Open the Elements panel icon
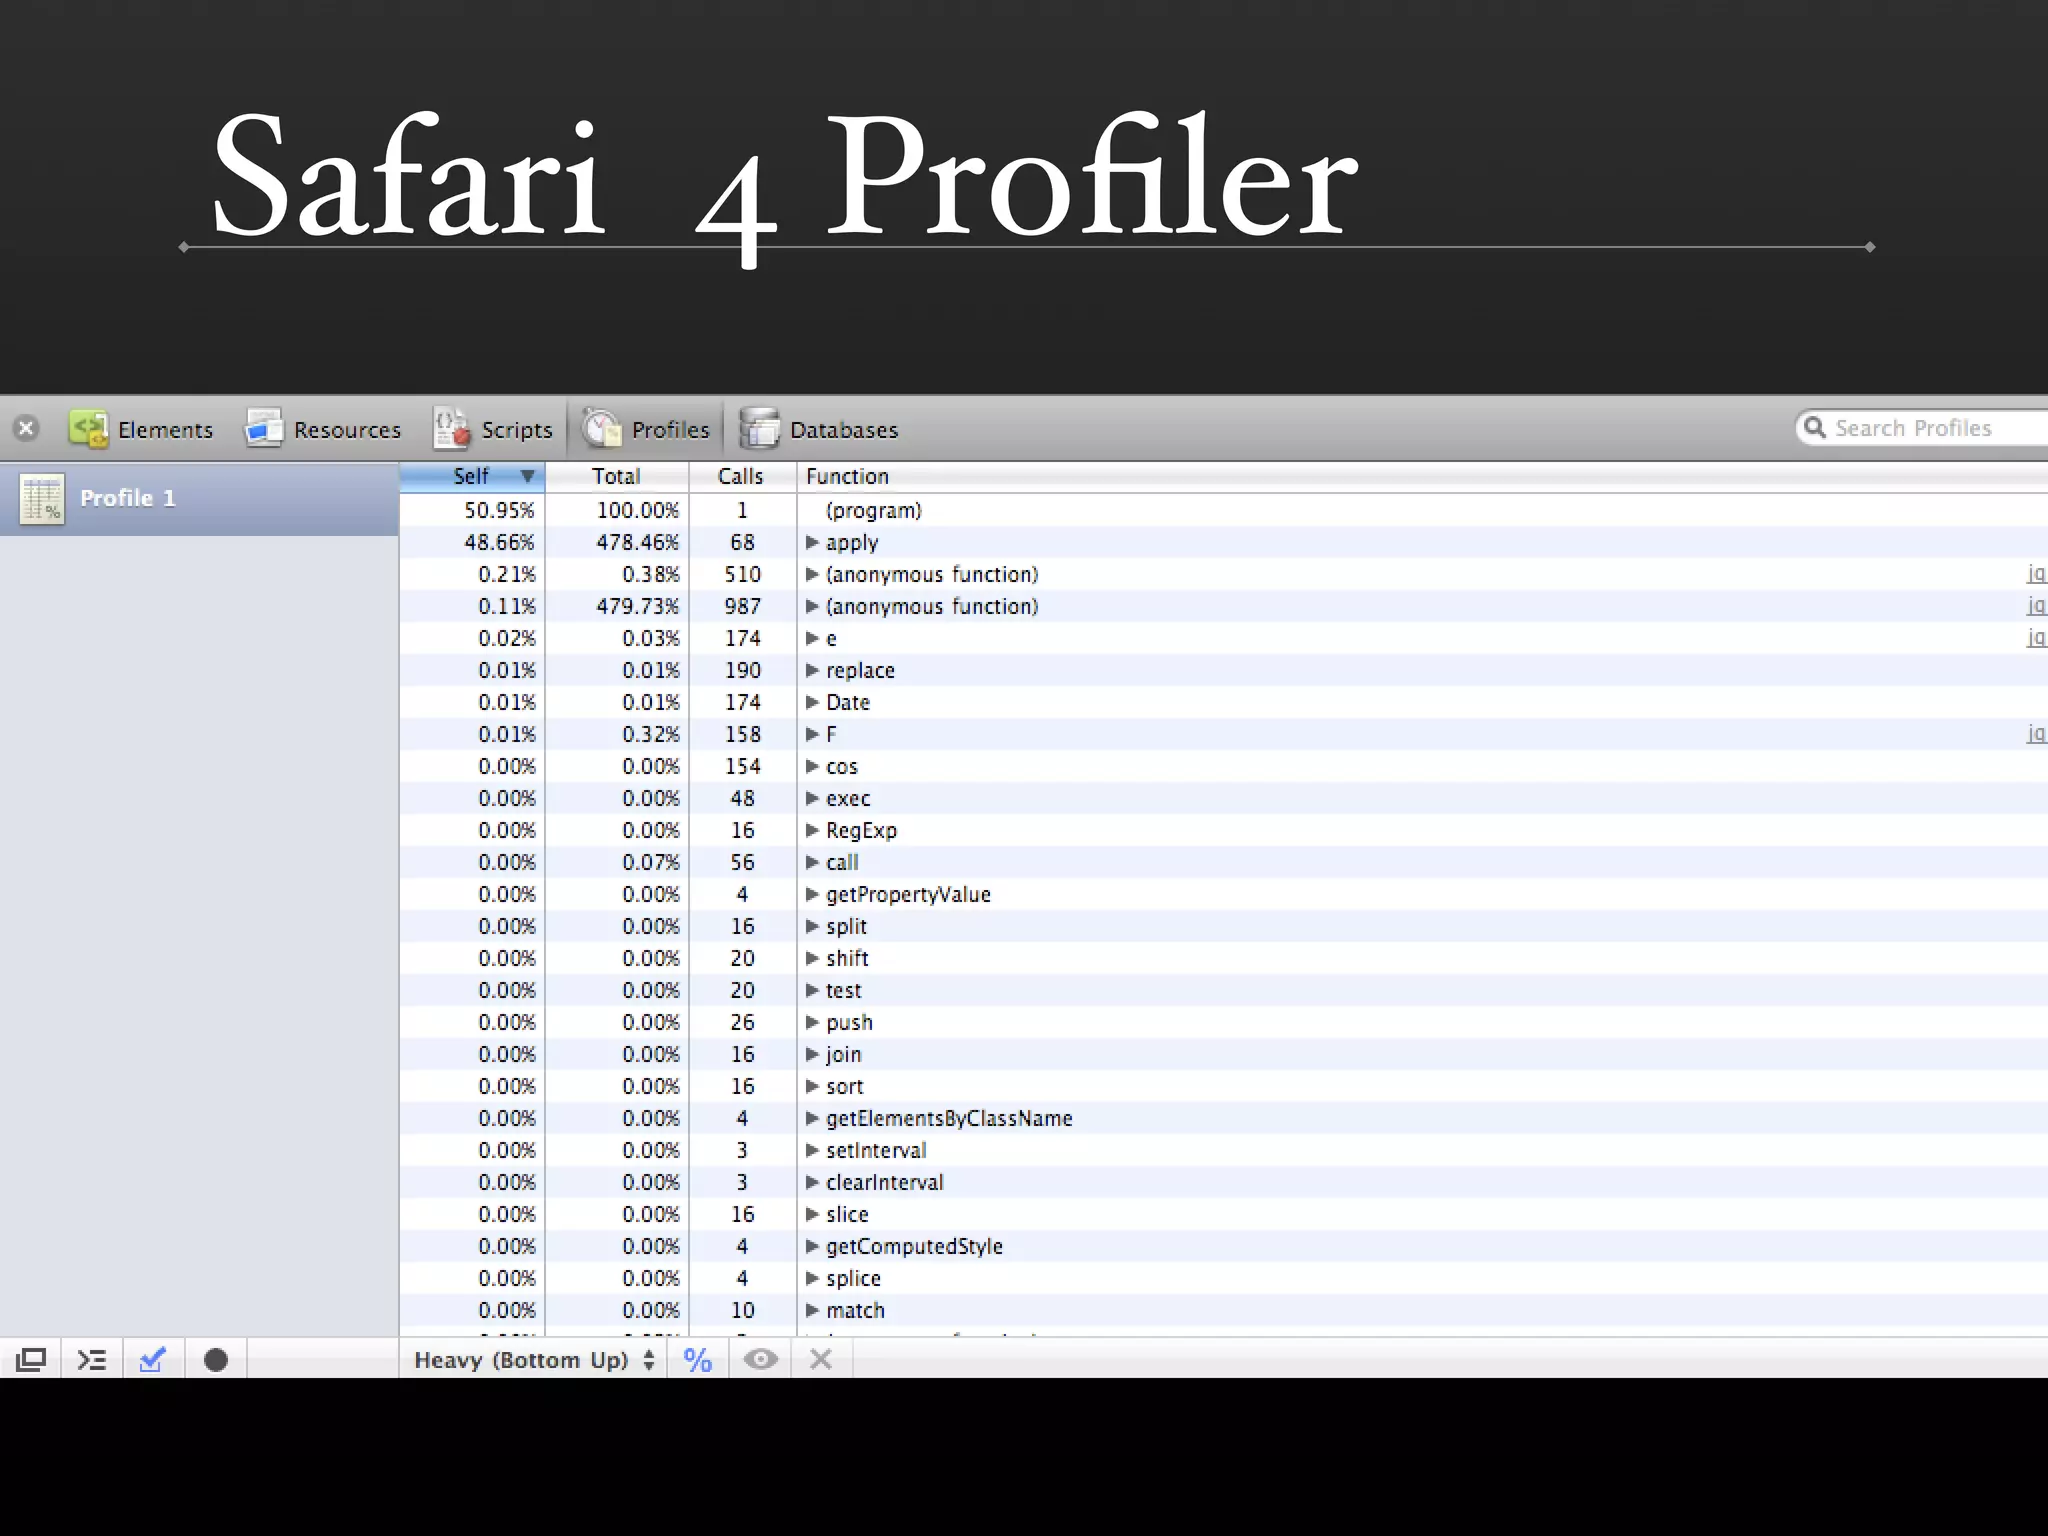This screenshot has height=1536, width=2048. point(88,429)
